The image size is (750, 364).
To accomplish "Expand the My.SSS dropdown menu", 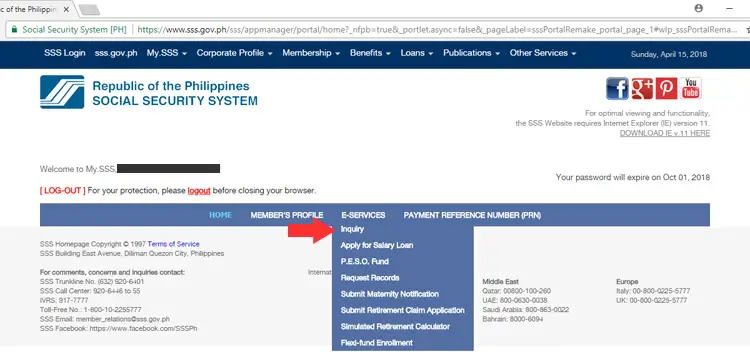I will tap(166, 53).
